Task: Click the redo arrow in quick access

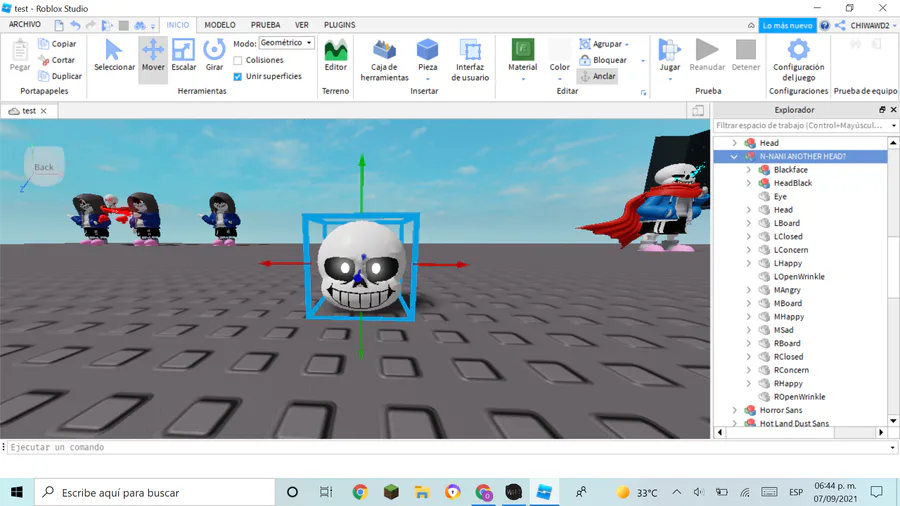Action: pos(91,25)
